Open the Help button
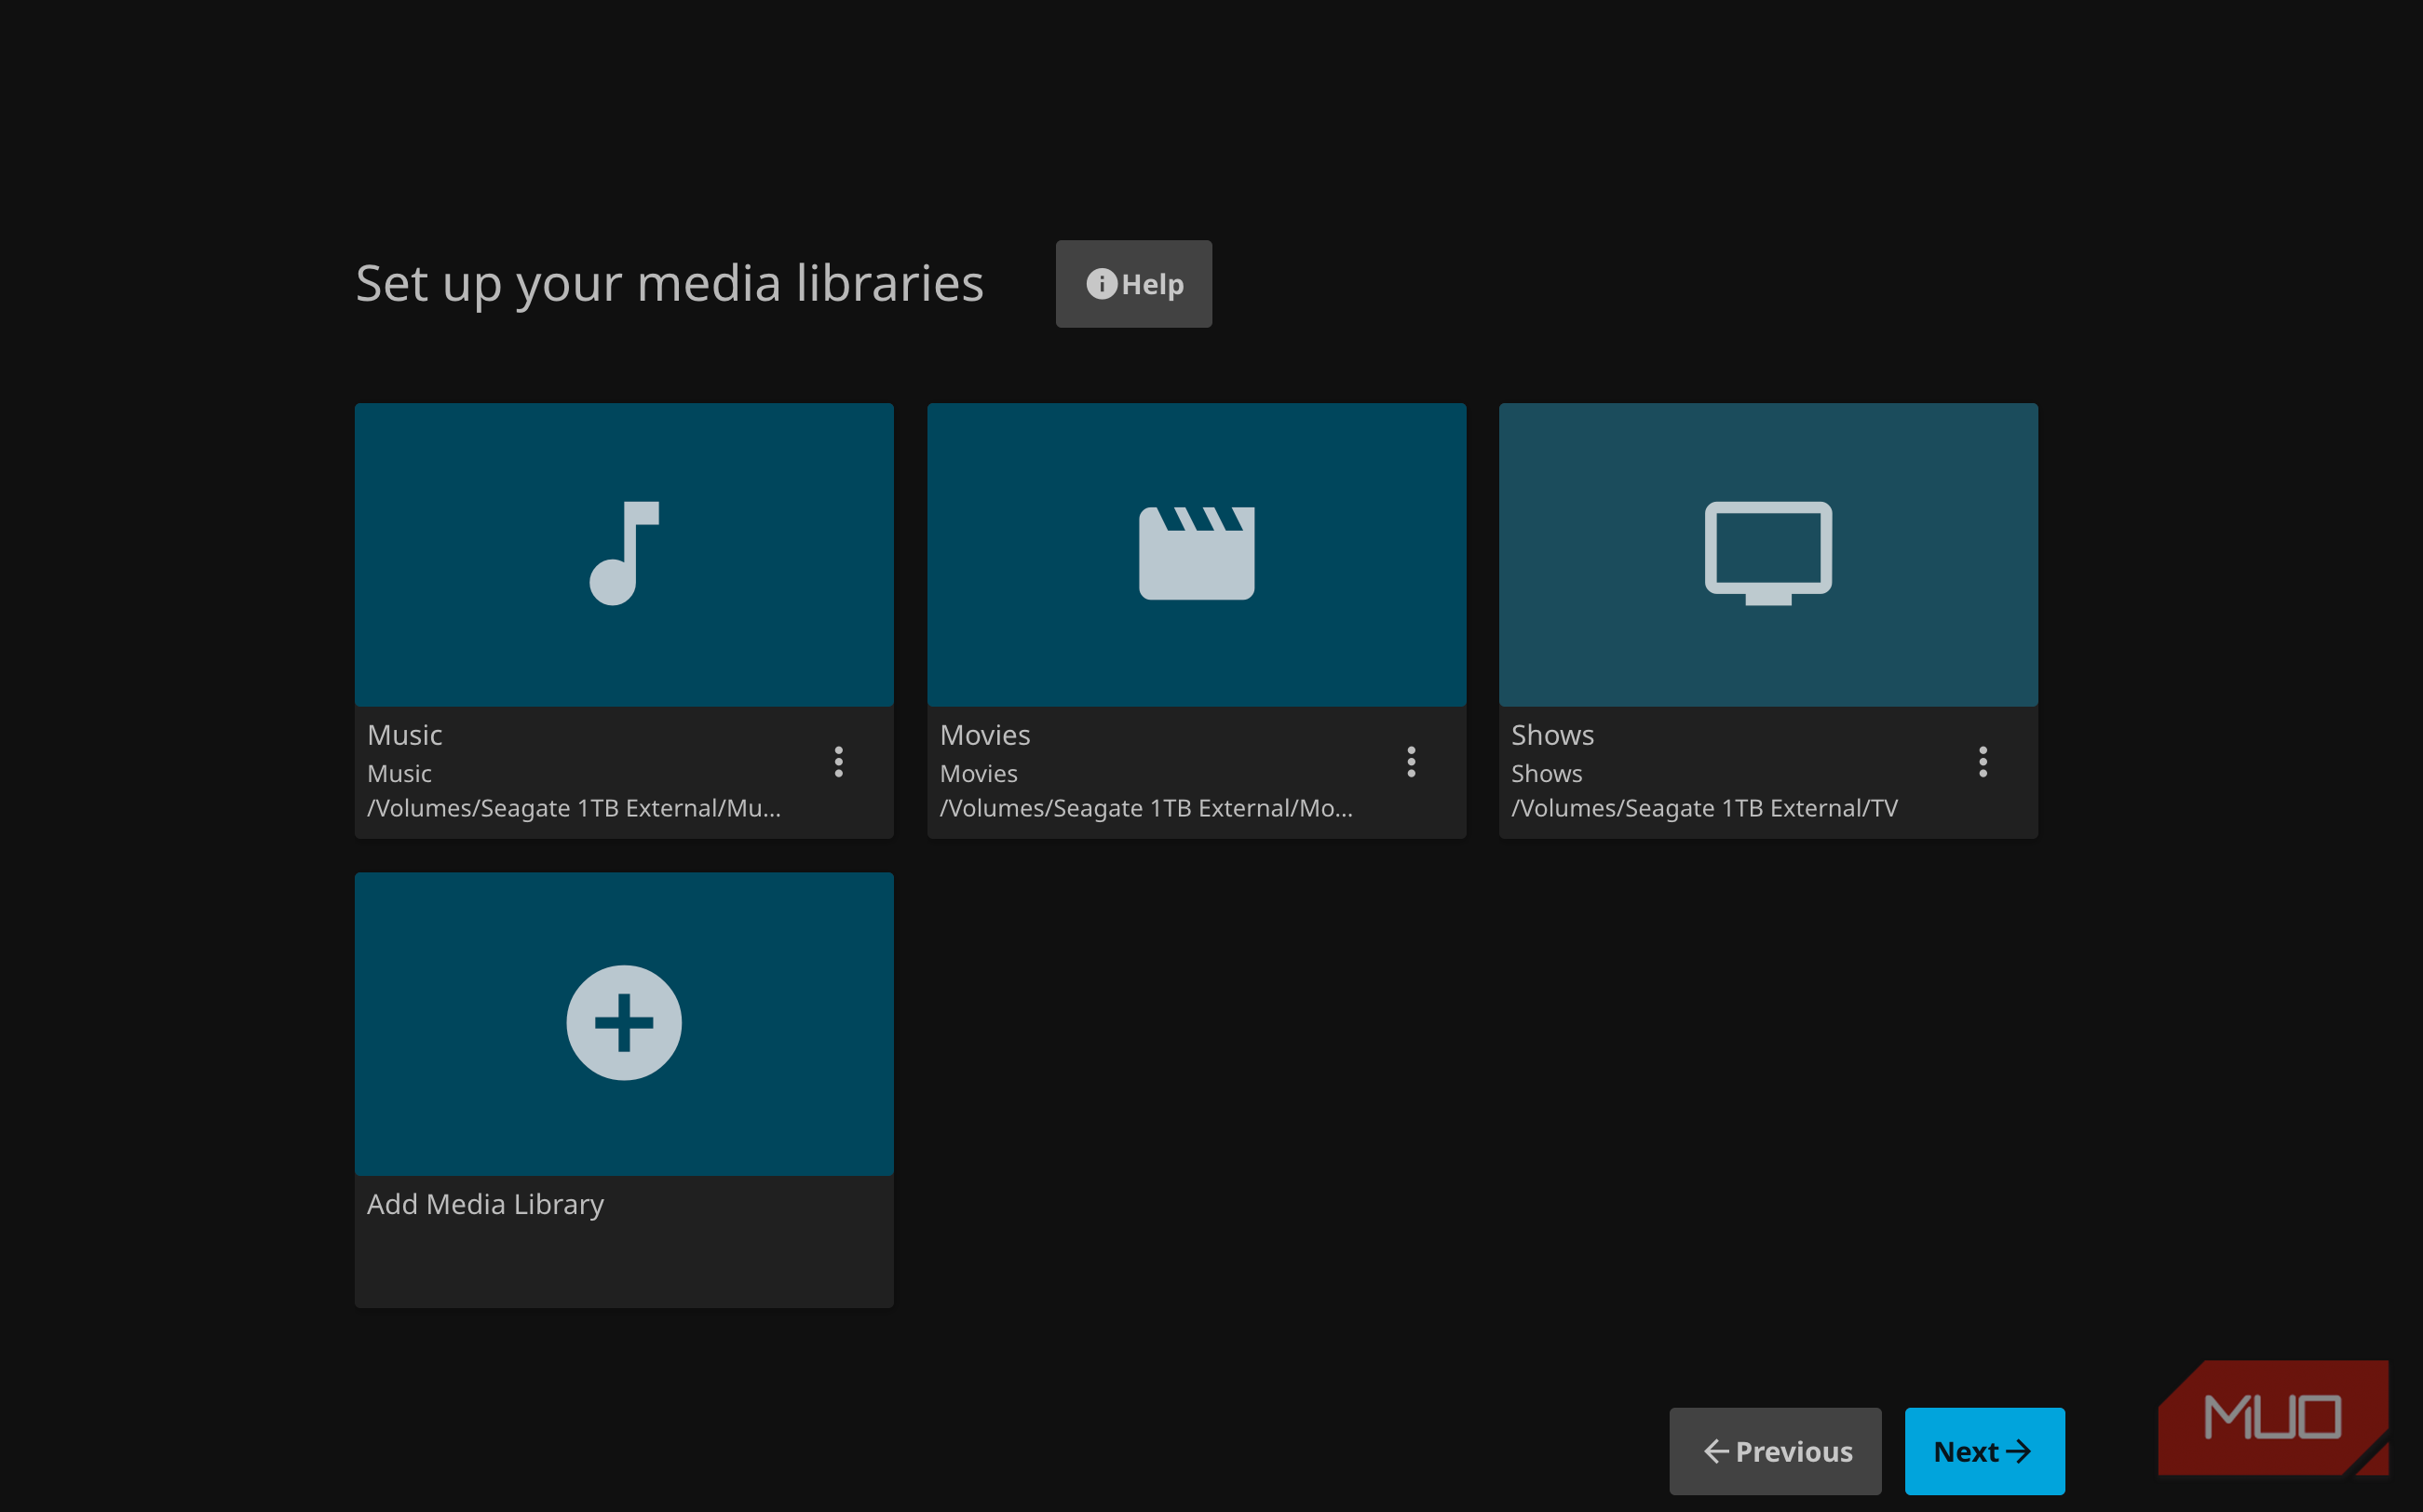The height and width of the screenshot is (1512, 2423). (1134, 284)
